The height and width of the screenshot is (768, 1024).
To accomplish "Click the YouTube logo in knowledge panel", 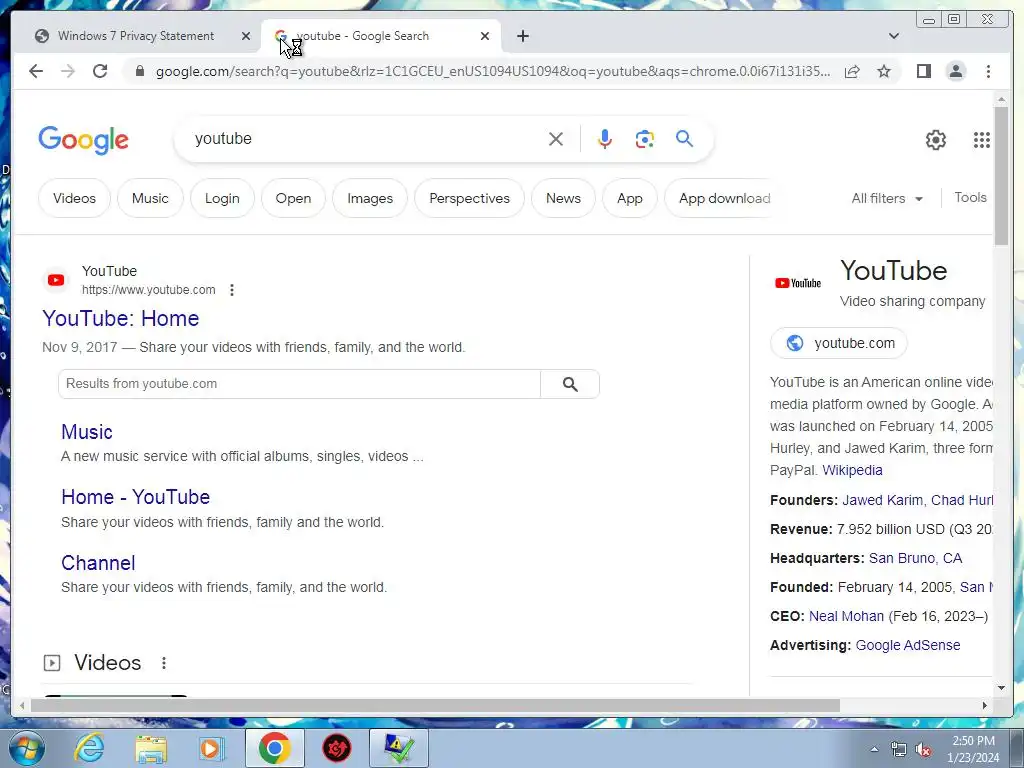I will [797, 283].
